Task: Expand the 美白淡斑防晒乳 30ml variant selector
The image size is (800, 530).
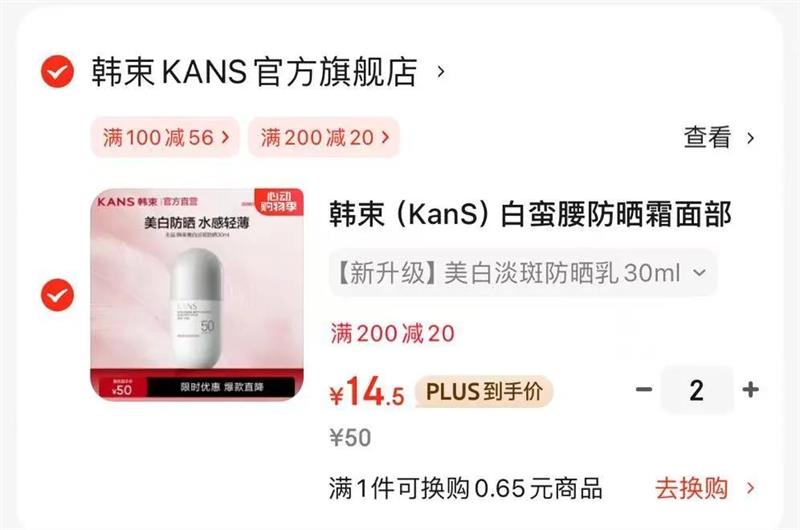Action: [x=523, y=273]
